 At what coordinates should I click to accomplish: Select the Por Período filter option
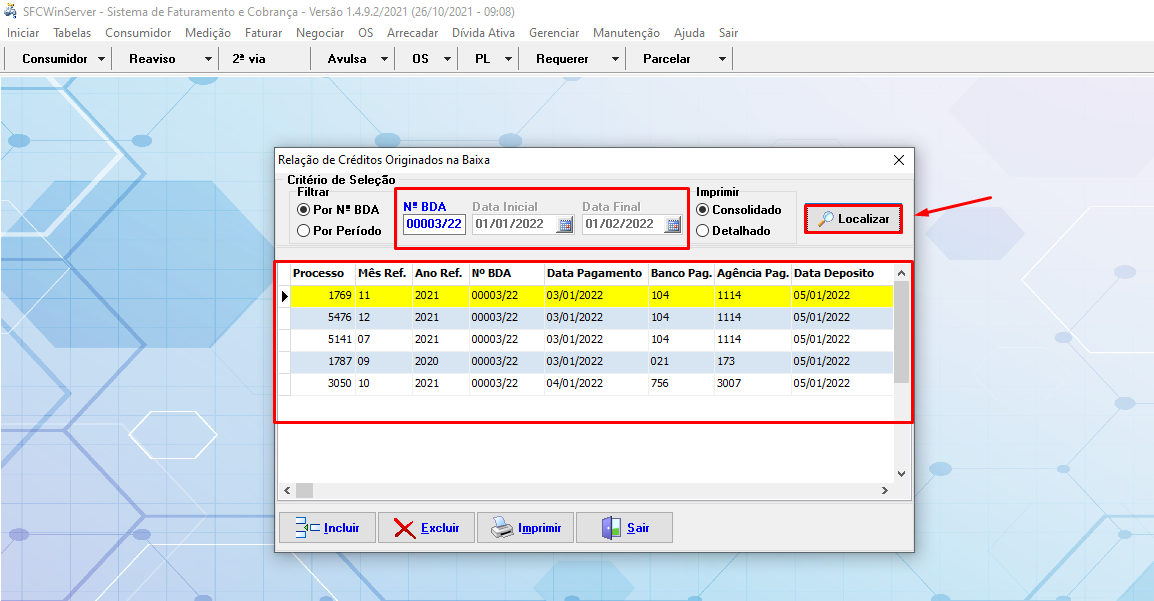click(x=304, y=231)
